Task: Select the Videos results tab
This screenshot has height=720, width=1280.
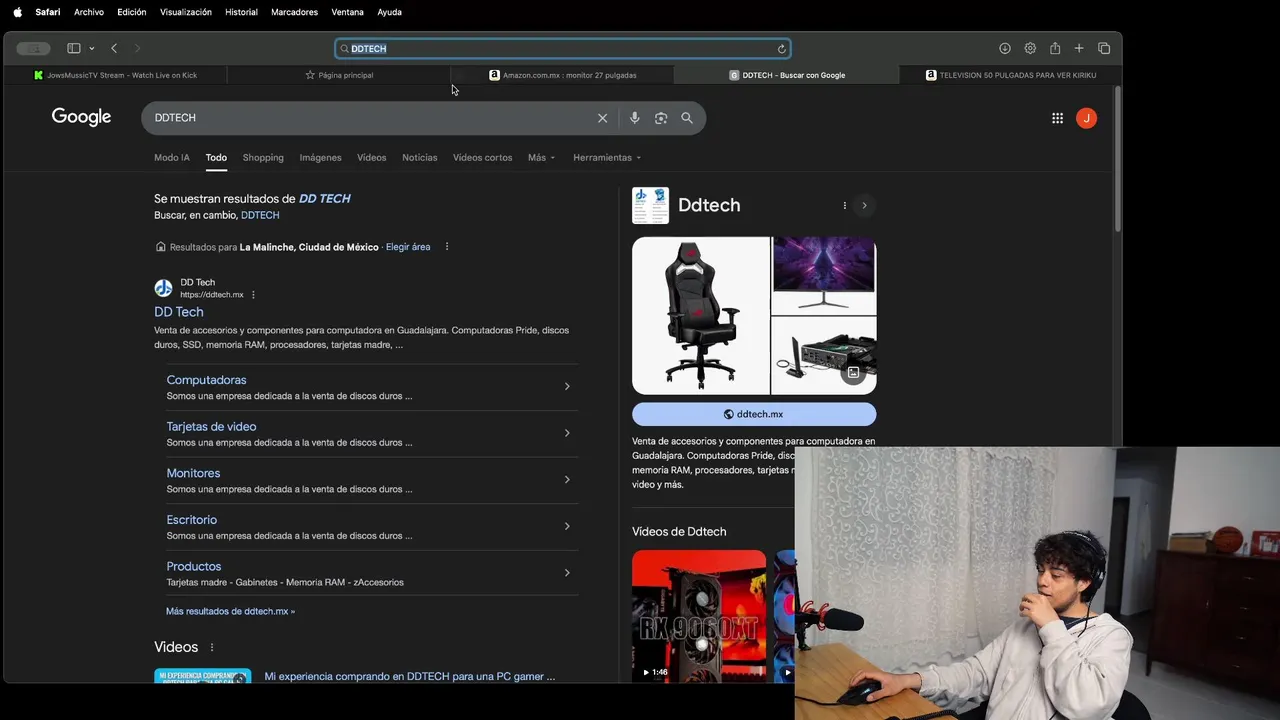Action: tap(372, 157)
